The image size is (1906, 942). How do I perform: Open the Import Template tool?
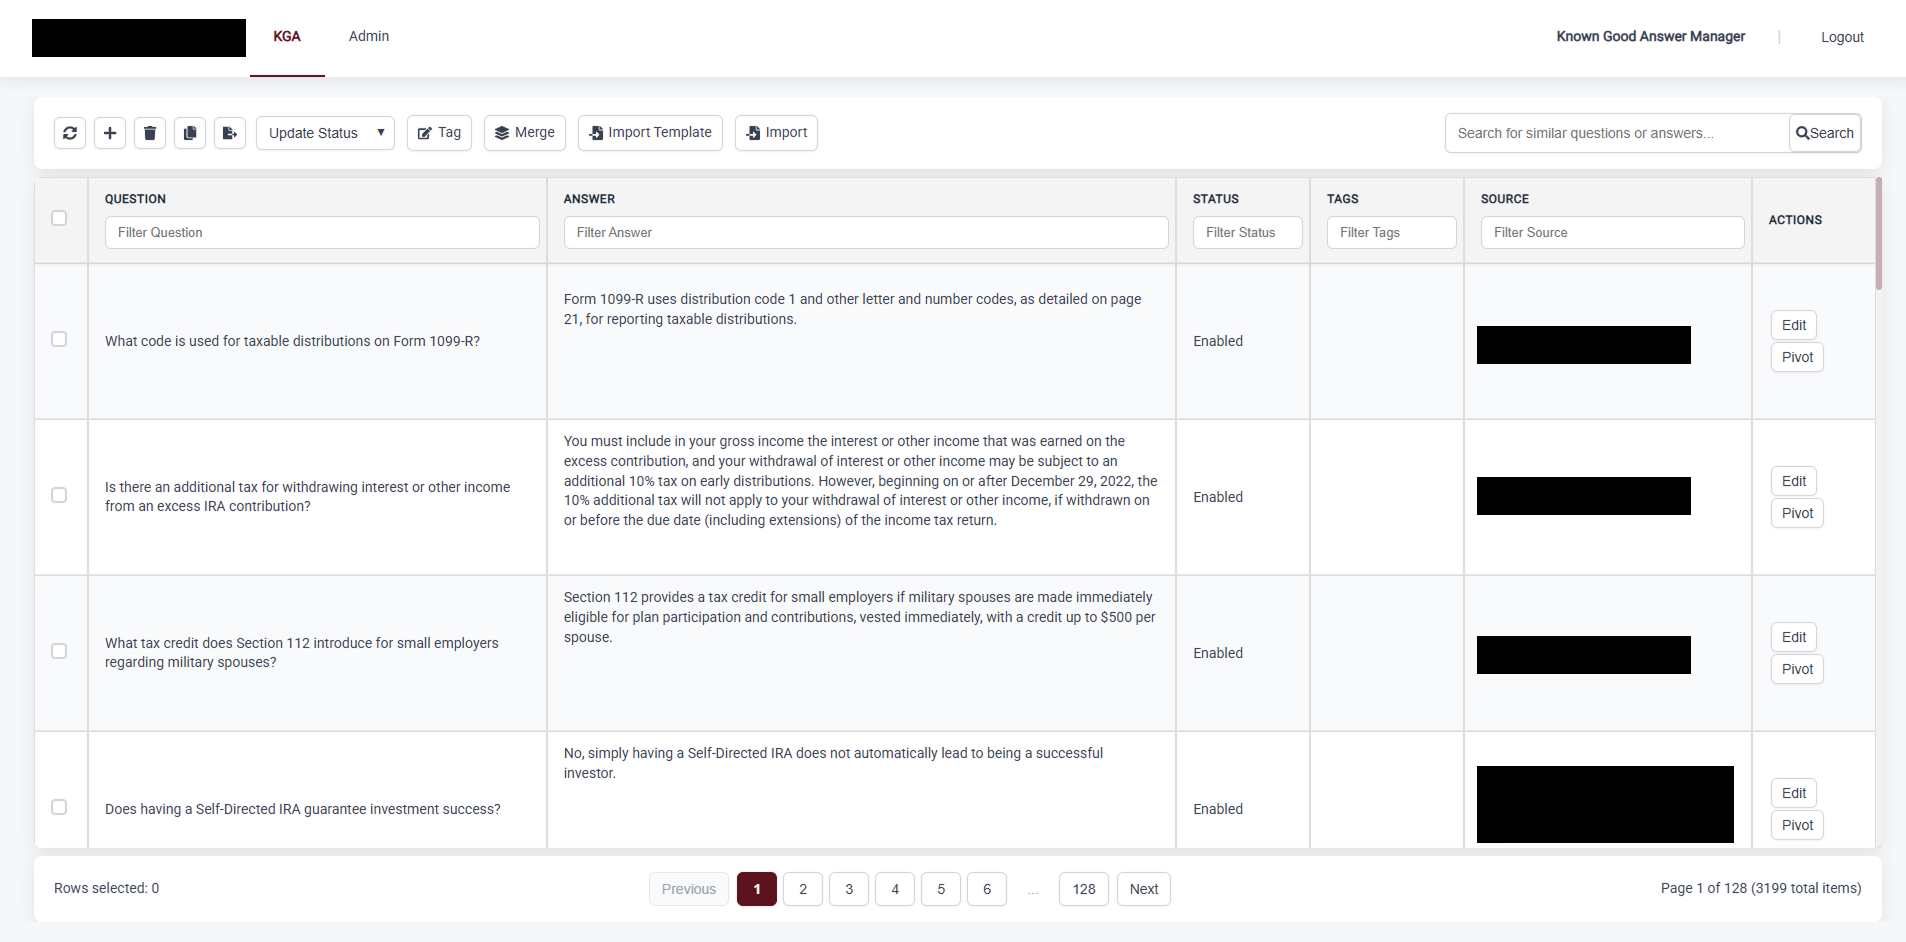(649, 132)
